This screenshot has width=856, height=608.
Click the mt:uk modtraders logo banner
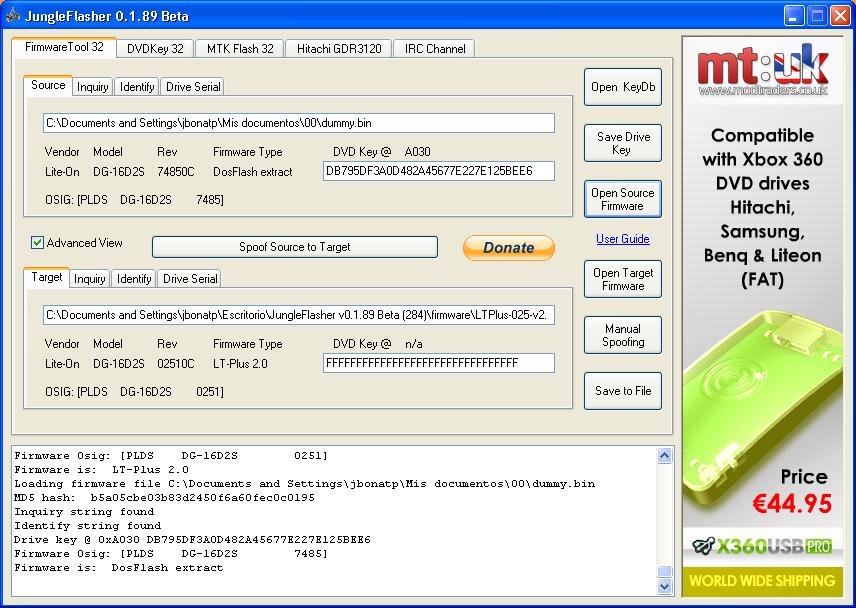pos(763,70)
